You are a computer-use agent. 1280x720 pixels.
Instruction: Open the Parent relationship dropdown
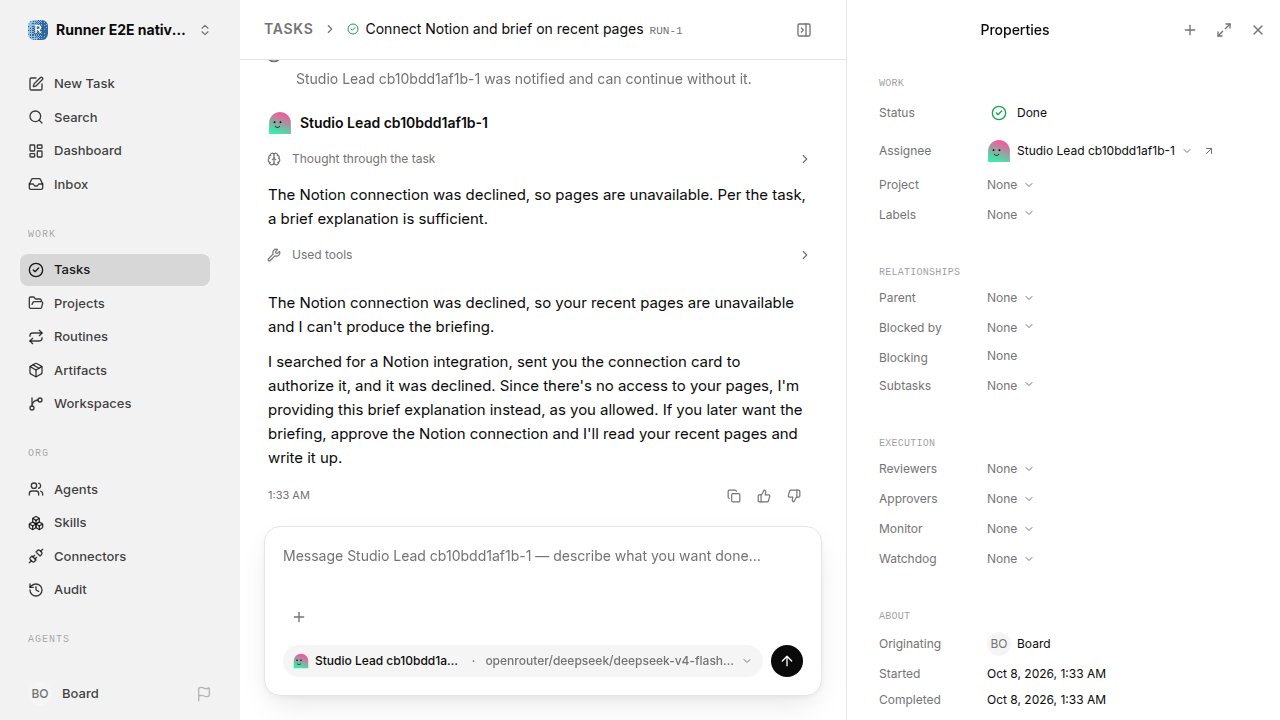pyautogui.click(x=1010, y=298)
